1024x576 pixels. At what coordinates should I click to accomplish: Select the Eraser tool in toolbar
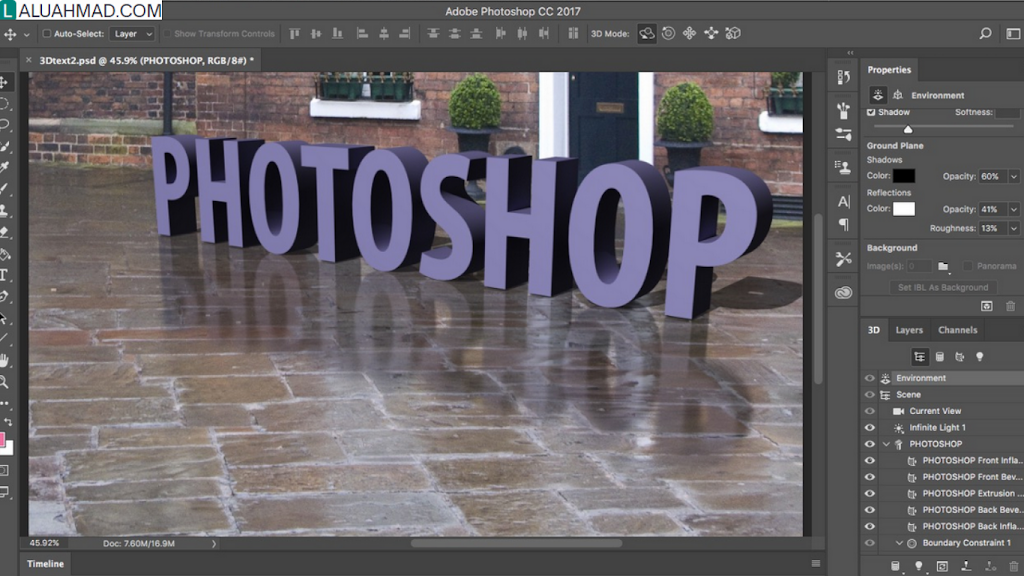(4, 232)
